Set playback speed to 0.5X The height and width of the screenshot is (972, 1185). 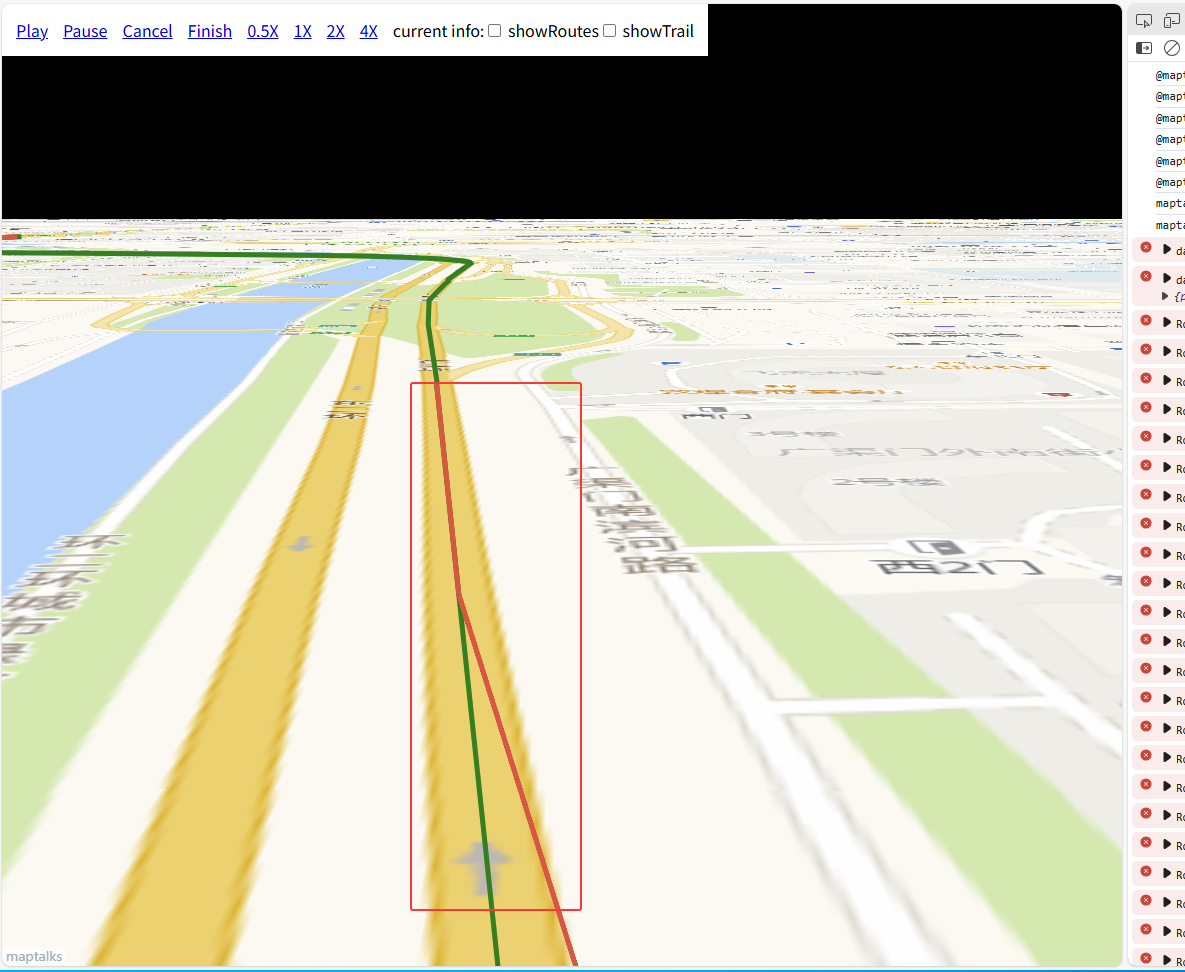point(262,31)
